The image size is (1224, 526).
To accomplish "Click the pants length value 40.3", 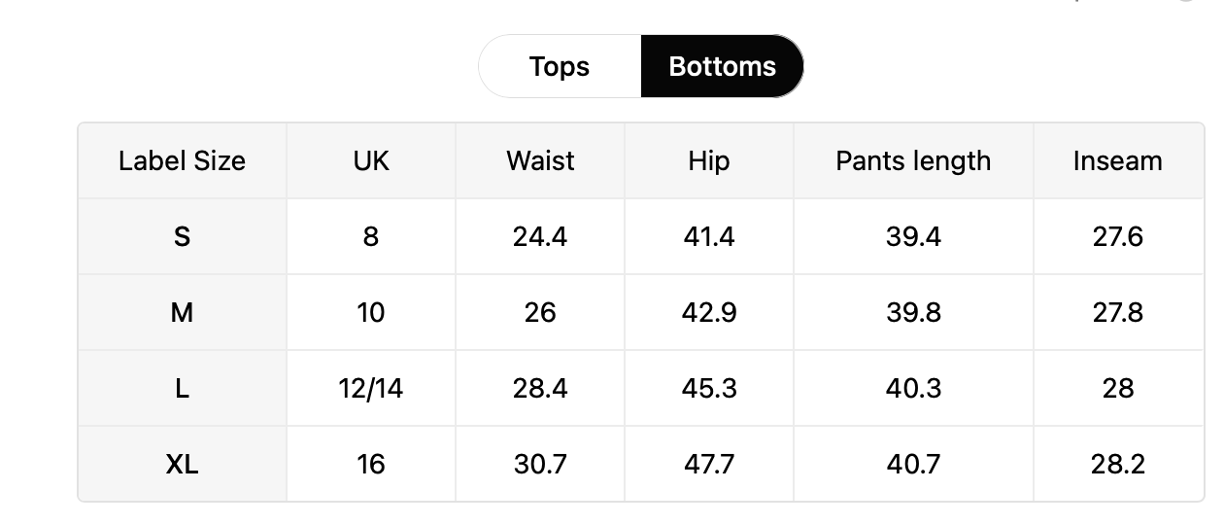I will (x=913, y=389).
